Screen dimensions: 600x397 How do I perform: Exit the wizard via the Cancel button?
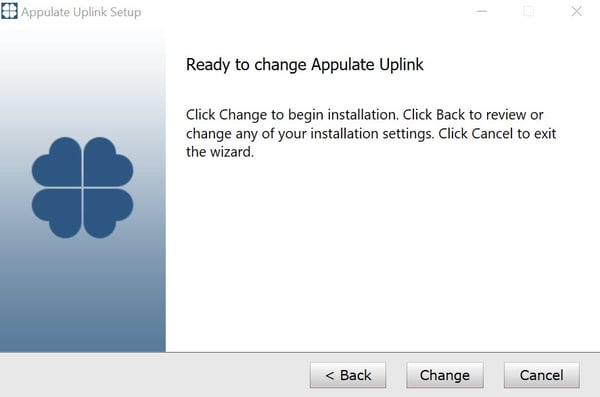tap(541, 375)
